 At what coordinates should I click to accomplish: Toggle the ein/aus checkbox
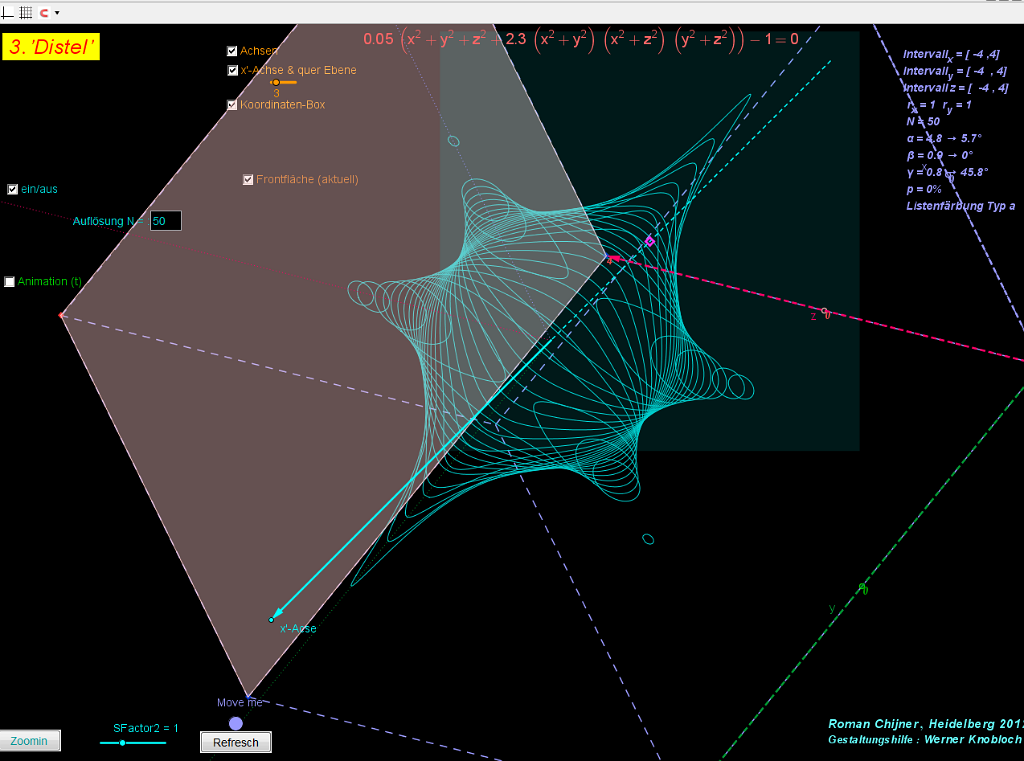tap(13, 189)
